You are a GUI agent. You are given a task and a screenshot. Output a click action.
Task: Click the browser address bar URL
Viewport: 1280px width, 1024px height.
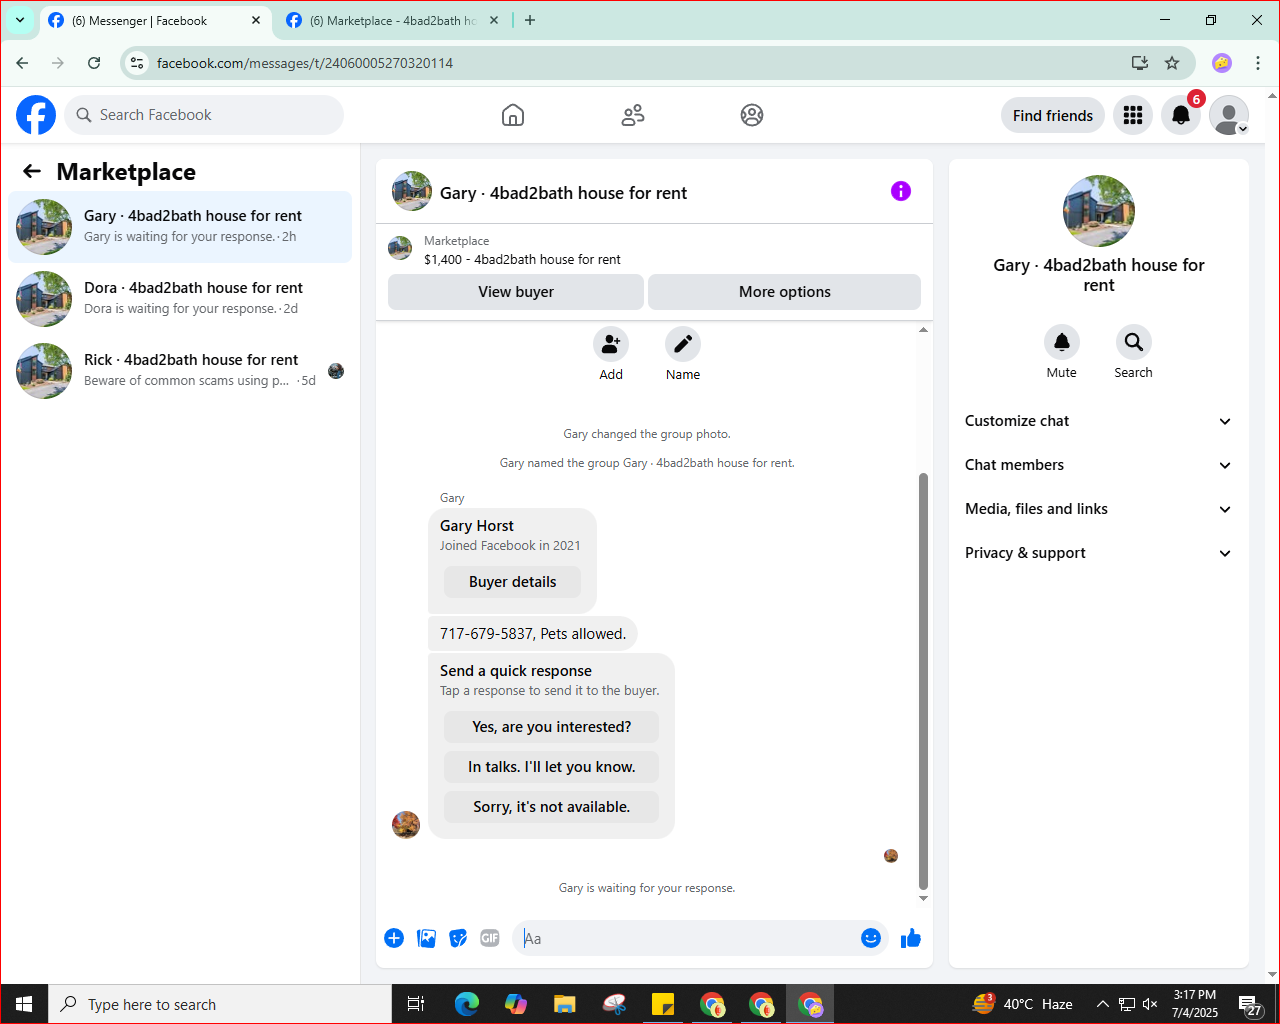coord(305,63)
